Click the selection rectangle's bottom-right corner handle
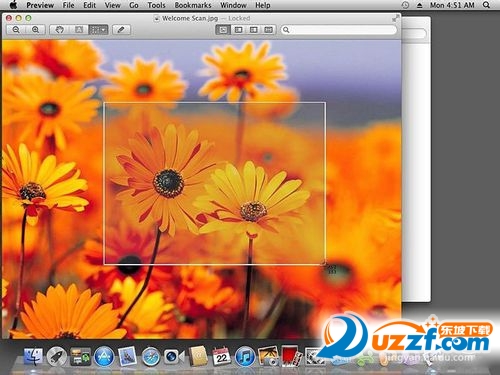The height and width of the screenshot is (375, 500). (x=325, y=264)
